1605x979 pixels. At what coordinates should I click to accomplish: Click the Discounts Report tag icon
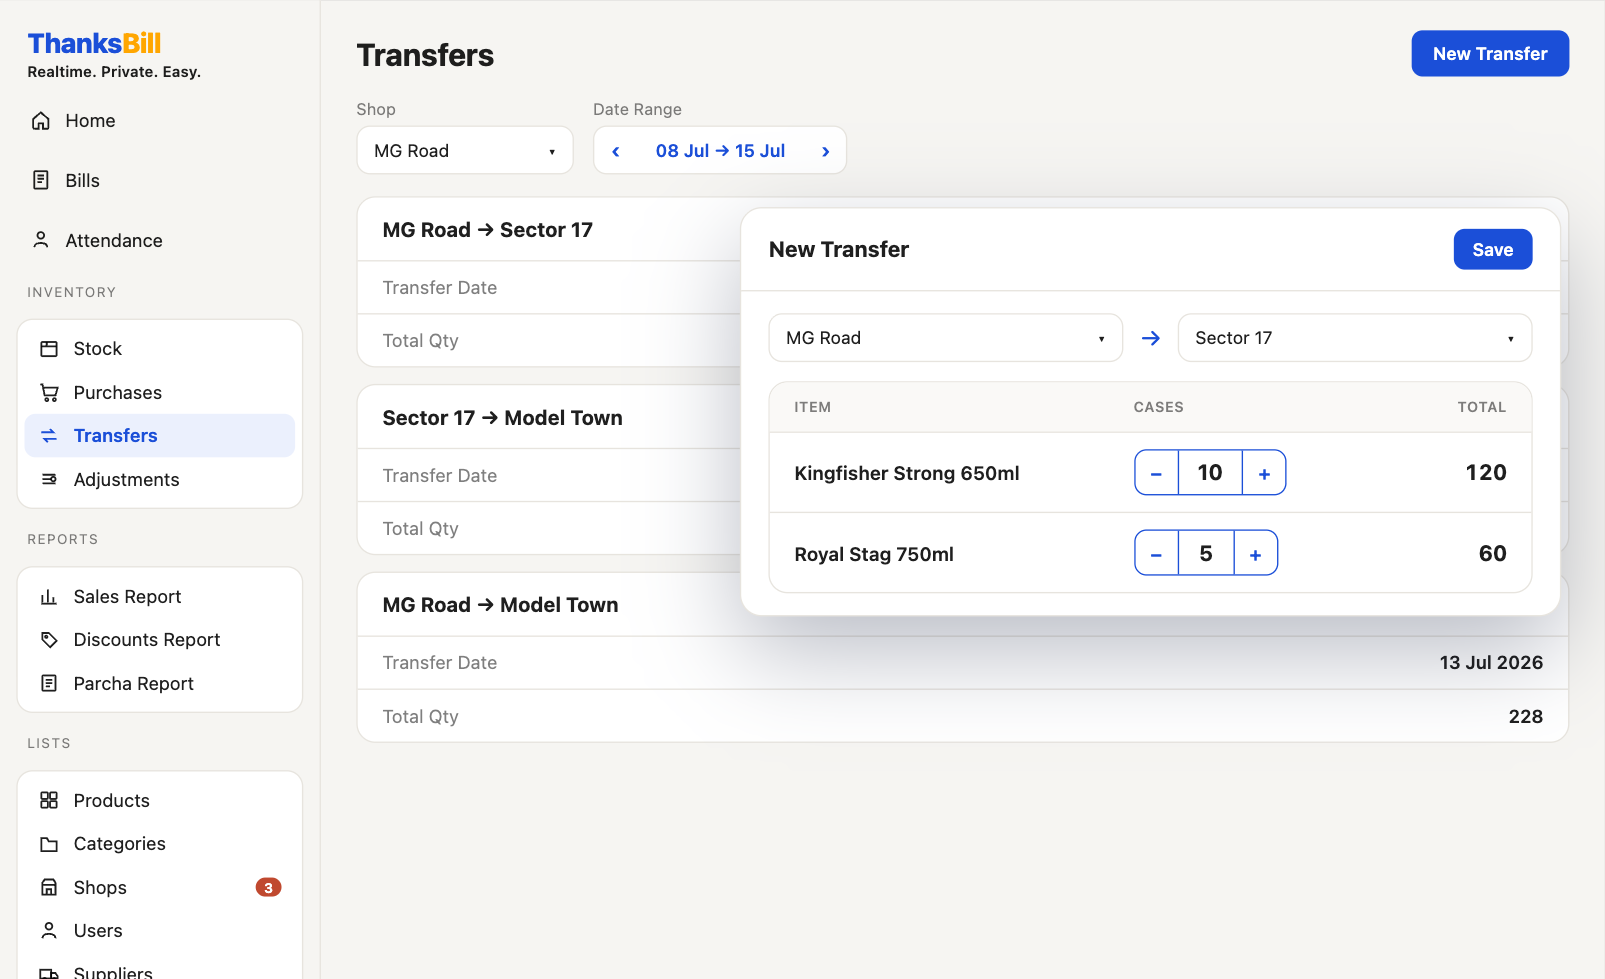click(49, 640)
